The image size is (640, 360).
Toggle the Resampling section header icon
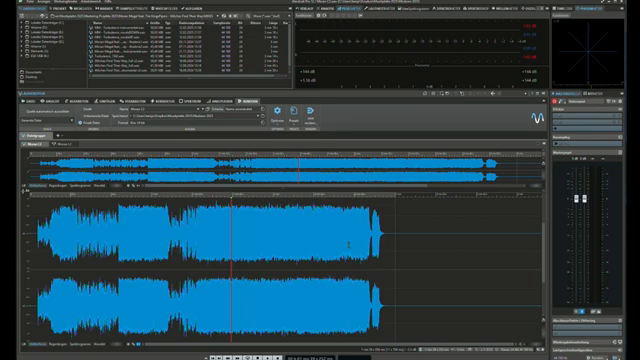[x=620, y=137]
